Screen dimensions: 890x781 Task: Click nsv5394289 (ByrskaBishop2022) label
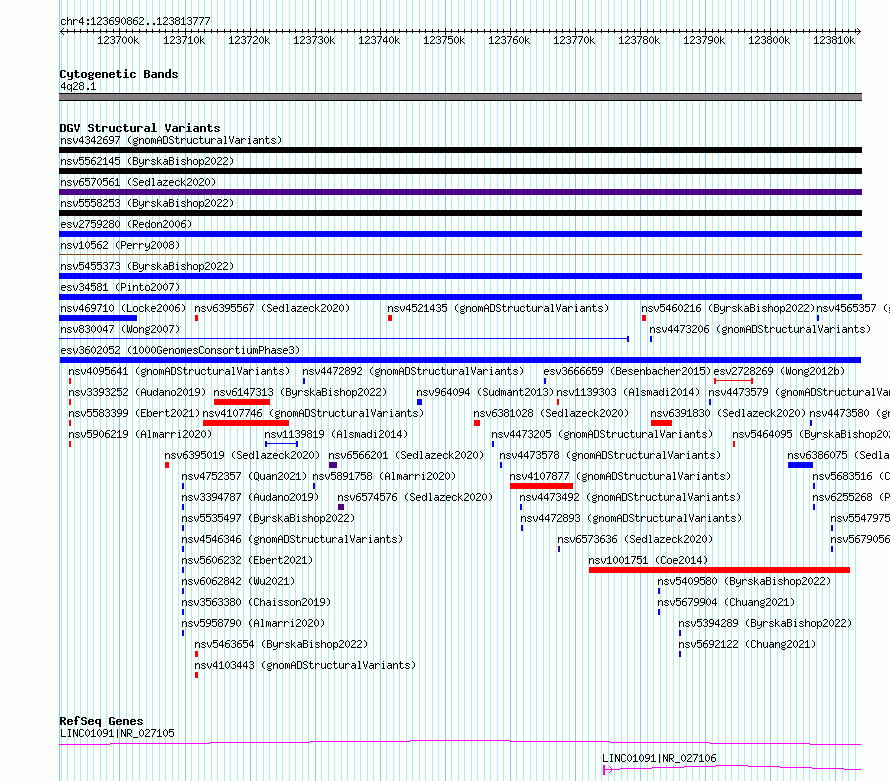pos(765,623)
